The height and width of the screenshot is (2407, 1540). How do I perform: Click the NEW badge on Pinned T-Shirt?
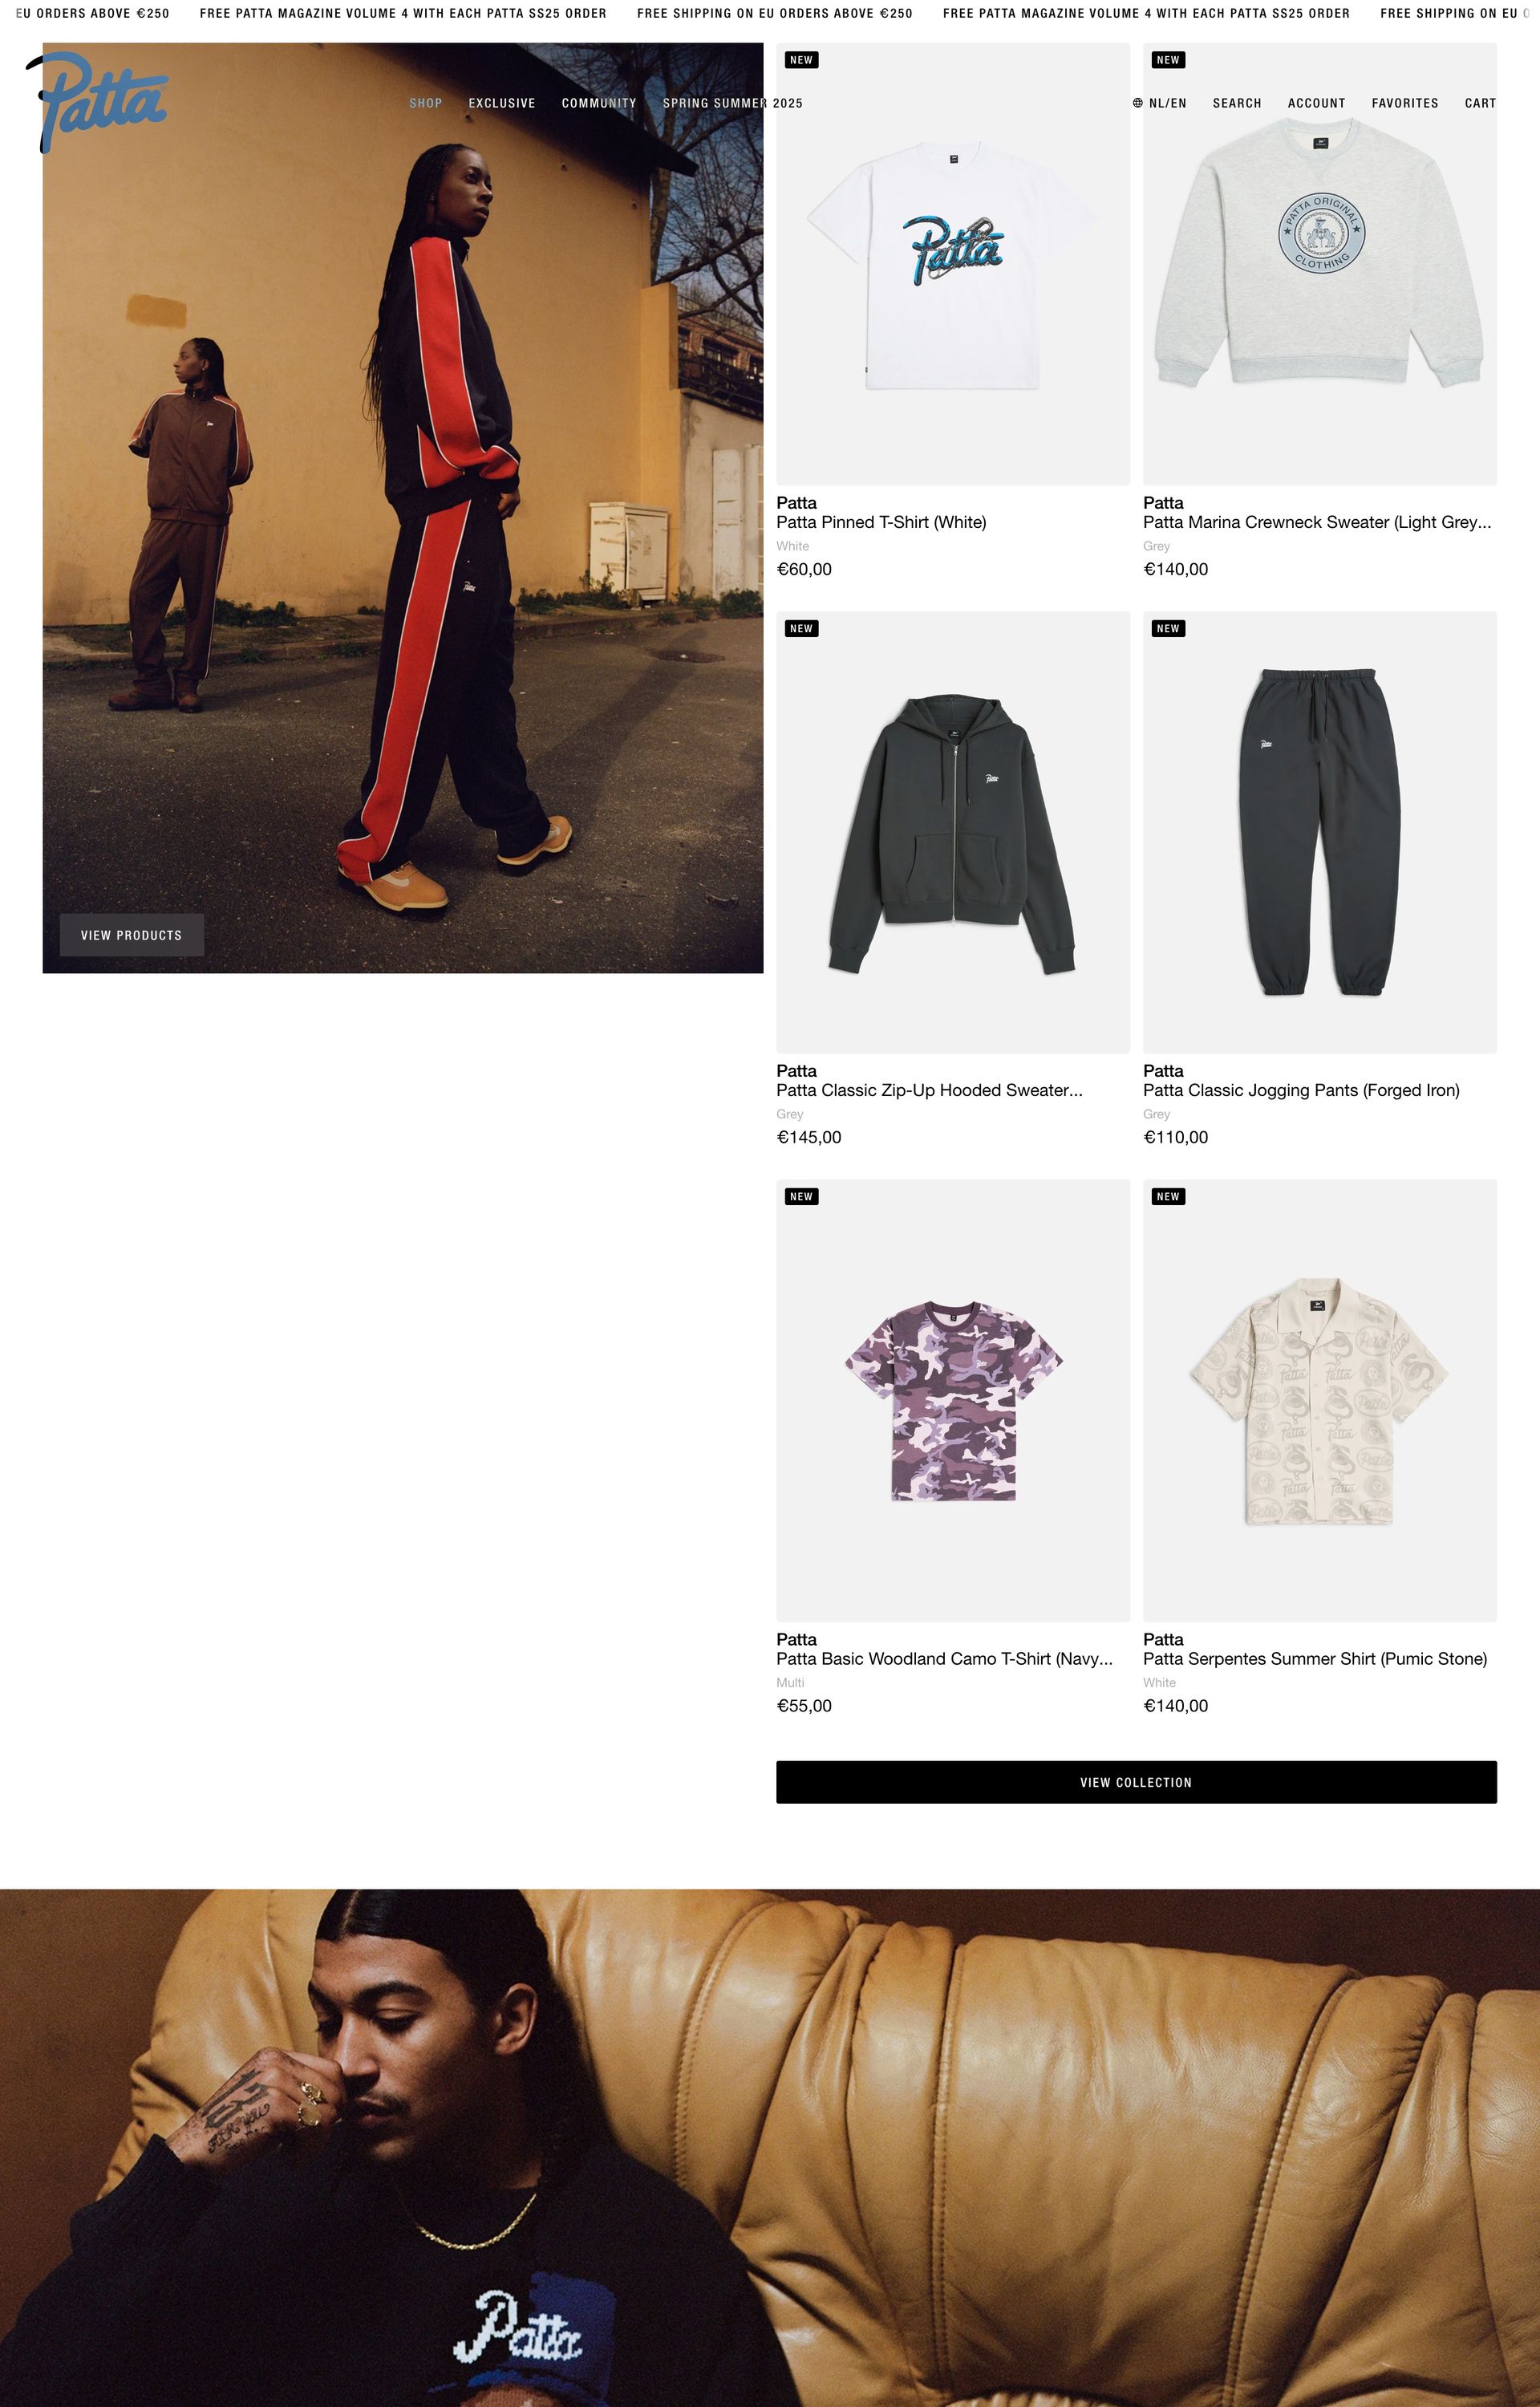coord(801,60)
